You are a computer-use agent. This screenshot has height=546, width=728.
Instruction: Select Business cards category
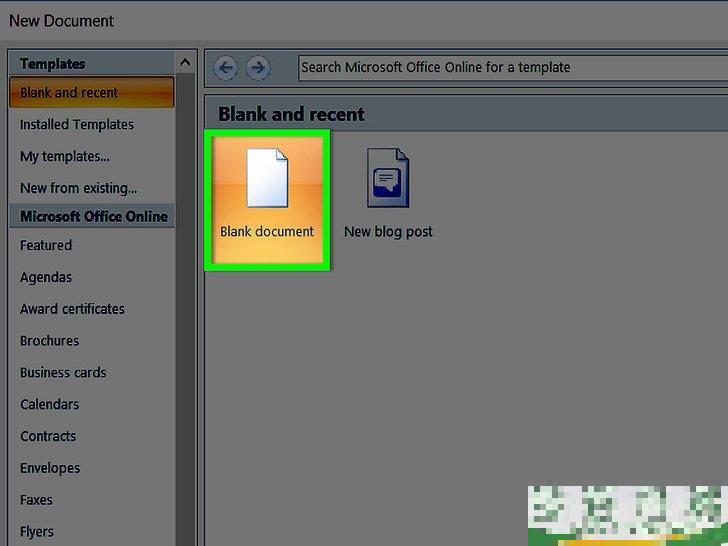click(63, 373)
